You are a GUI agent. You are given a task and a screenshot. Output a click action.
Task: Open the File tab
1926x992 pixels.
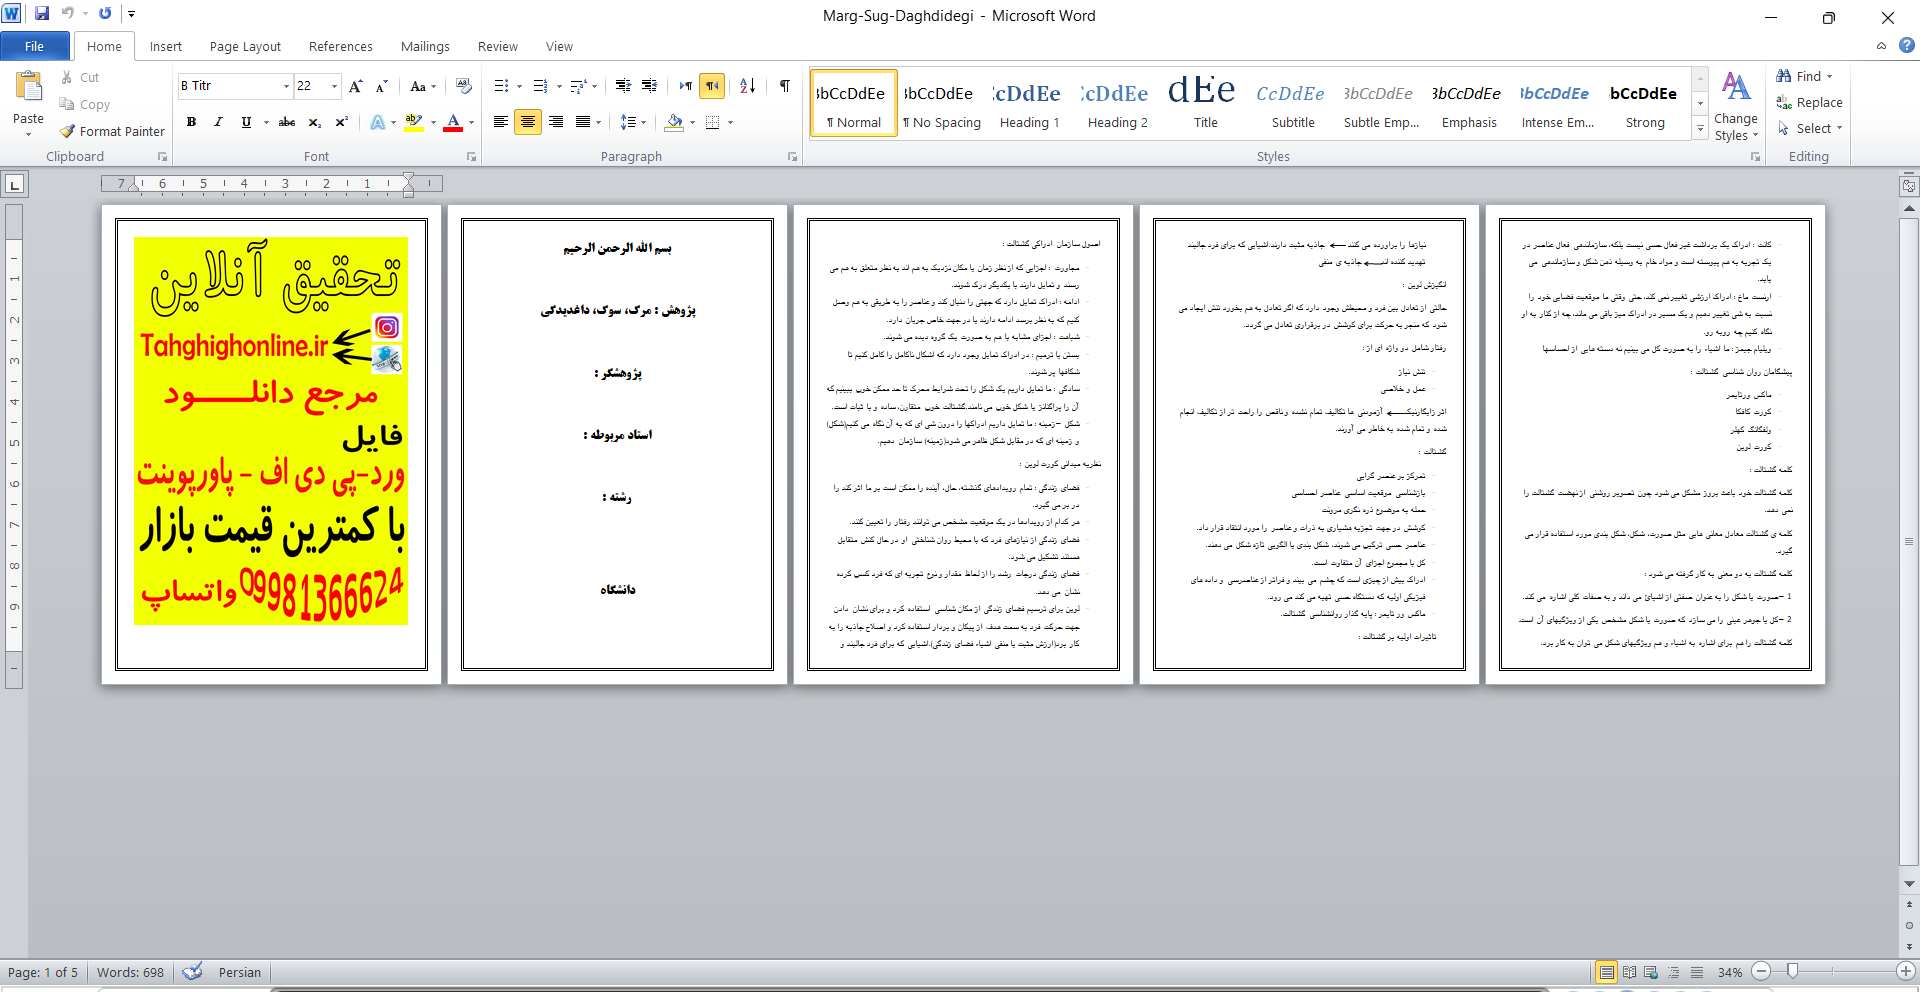tap(35, 46)
